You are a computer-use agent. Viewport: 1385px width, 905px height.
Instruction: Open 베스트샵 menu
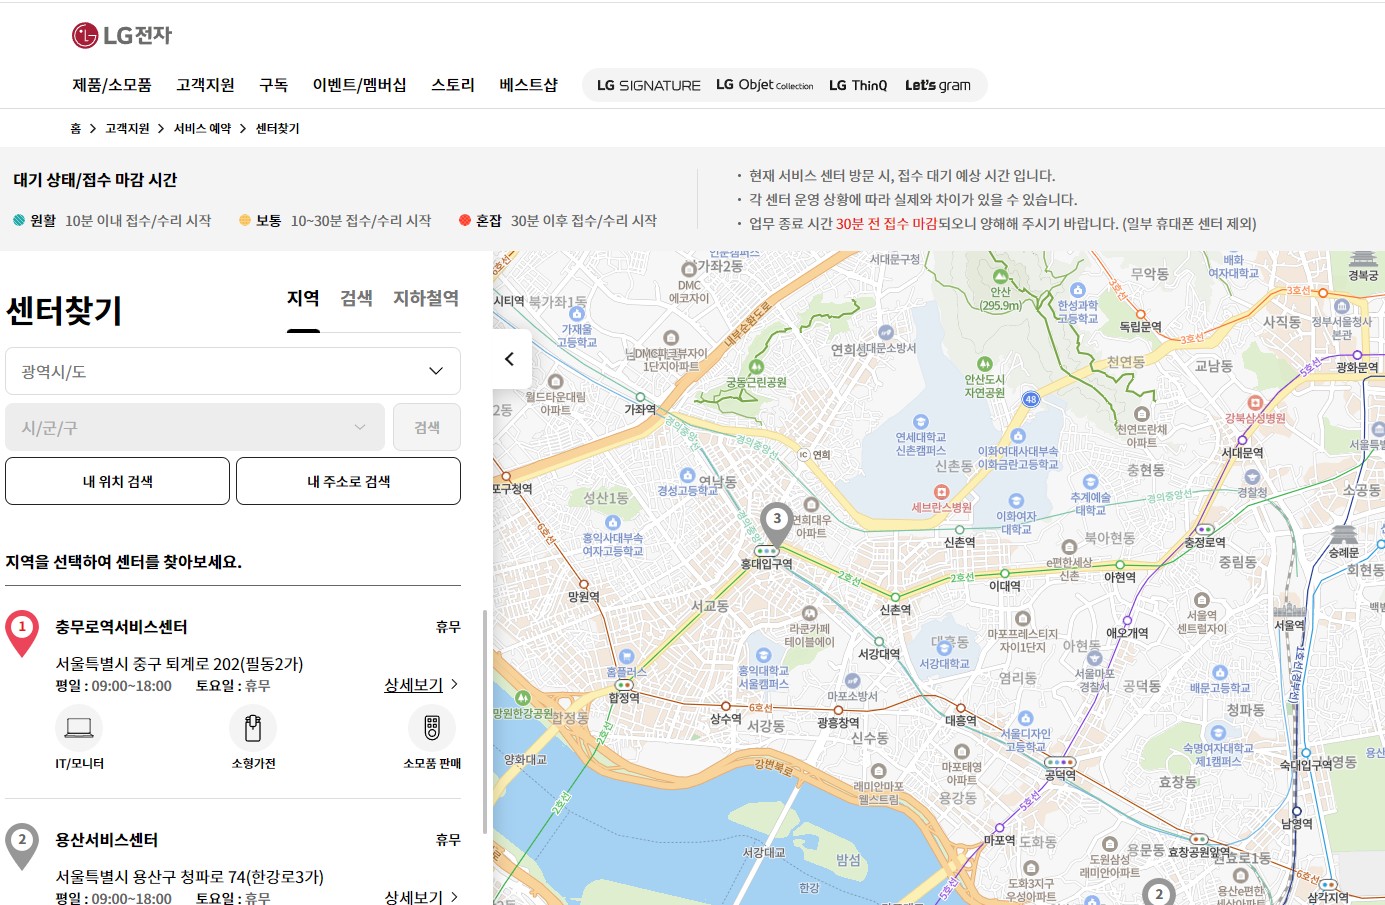pyautogui.click(x=528, y=85)
